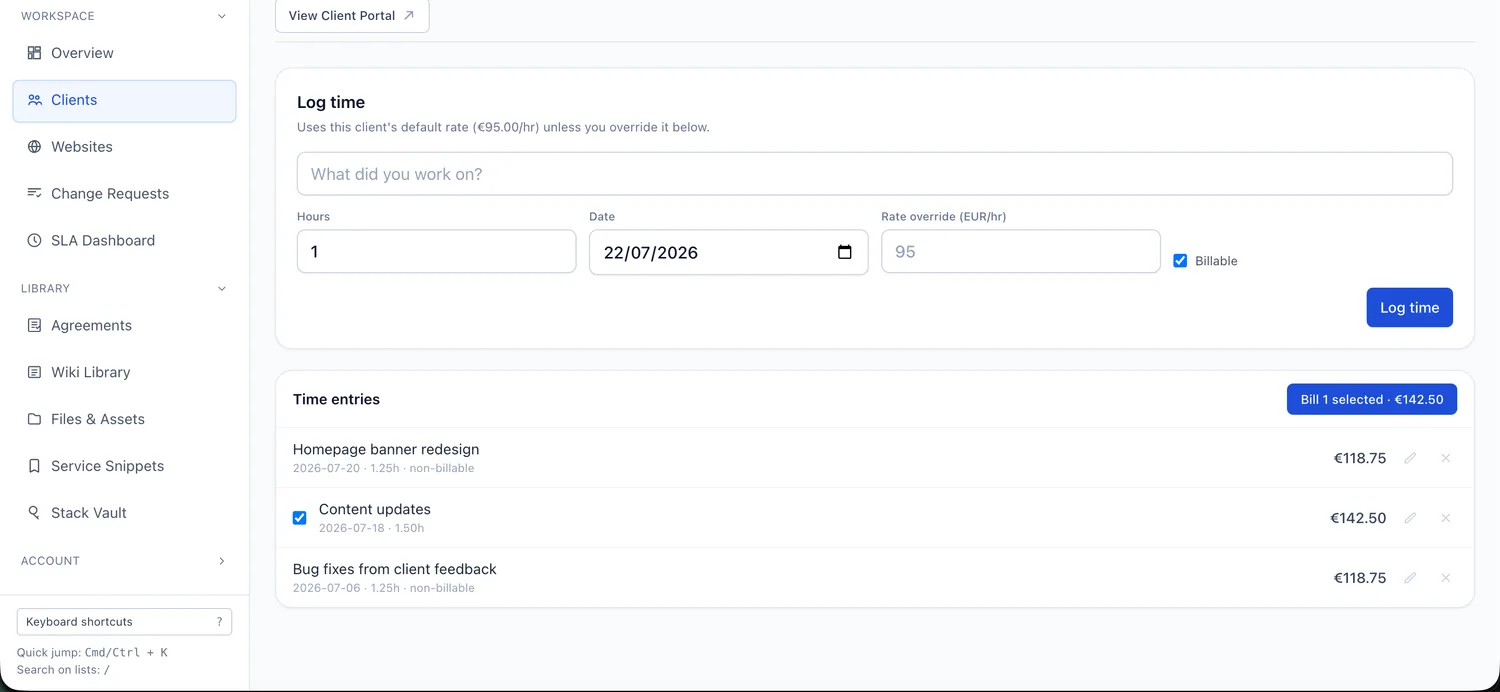Image resolution: width=1500 pixels, height=692 pixels.
Task: Open the Overview page
Action: (124, 53)
